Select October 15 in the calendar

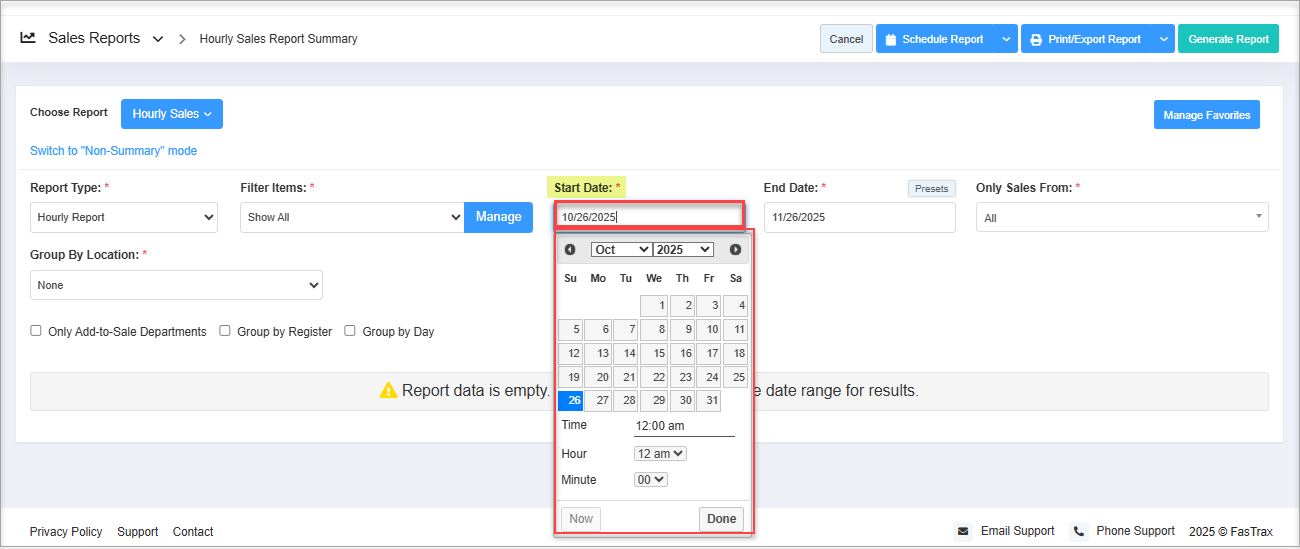[x=654, y=354]
